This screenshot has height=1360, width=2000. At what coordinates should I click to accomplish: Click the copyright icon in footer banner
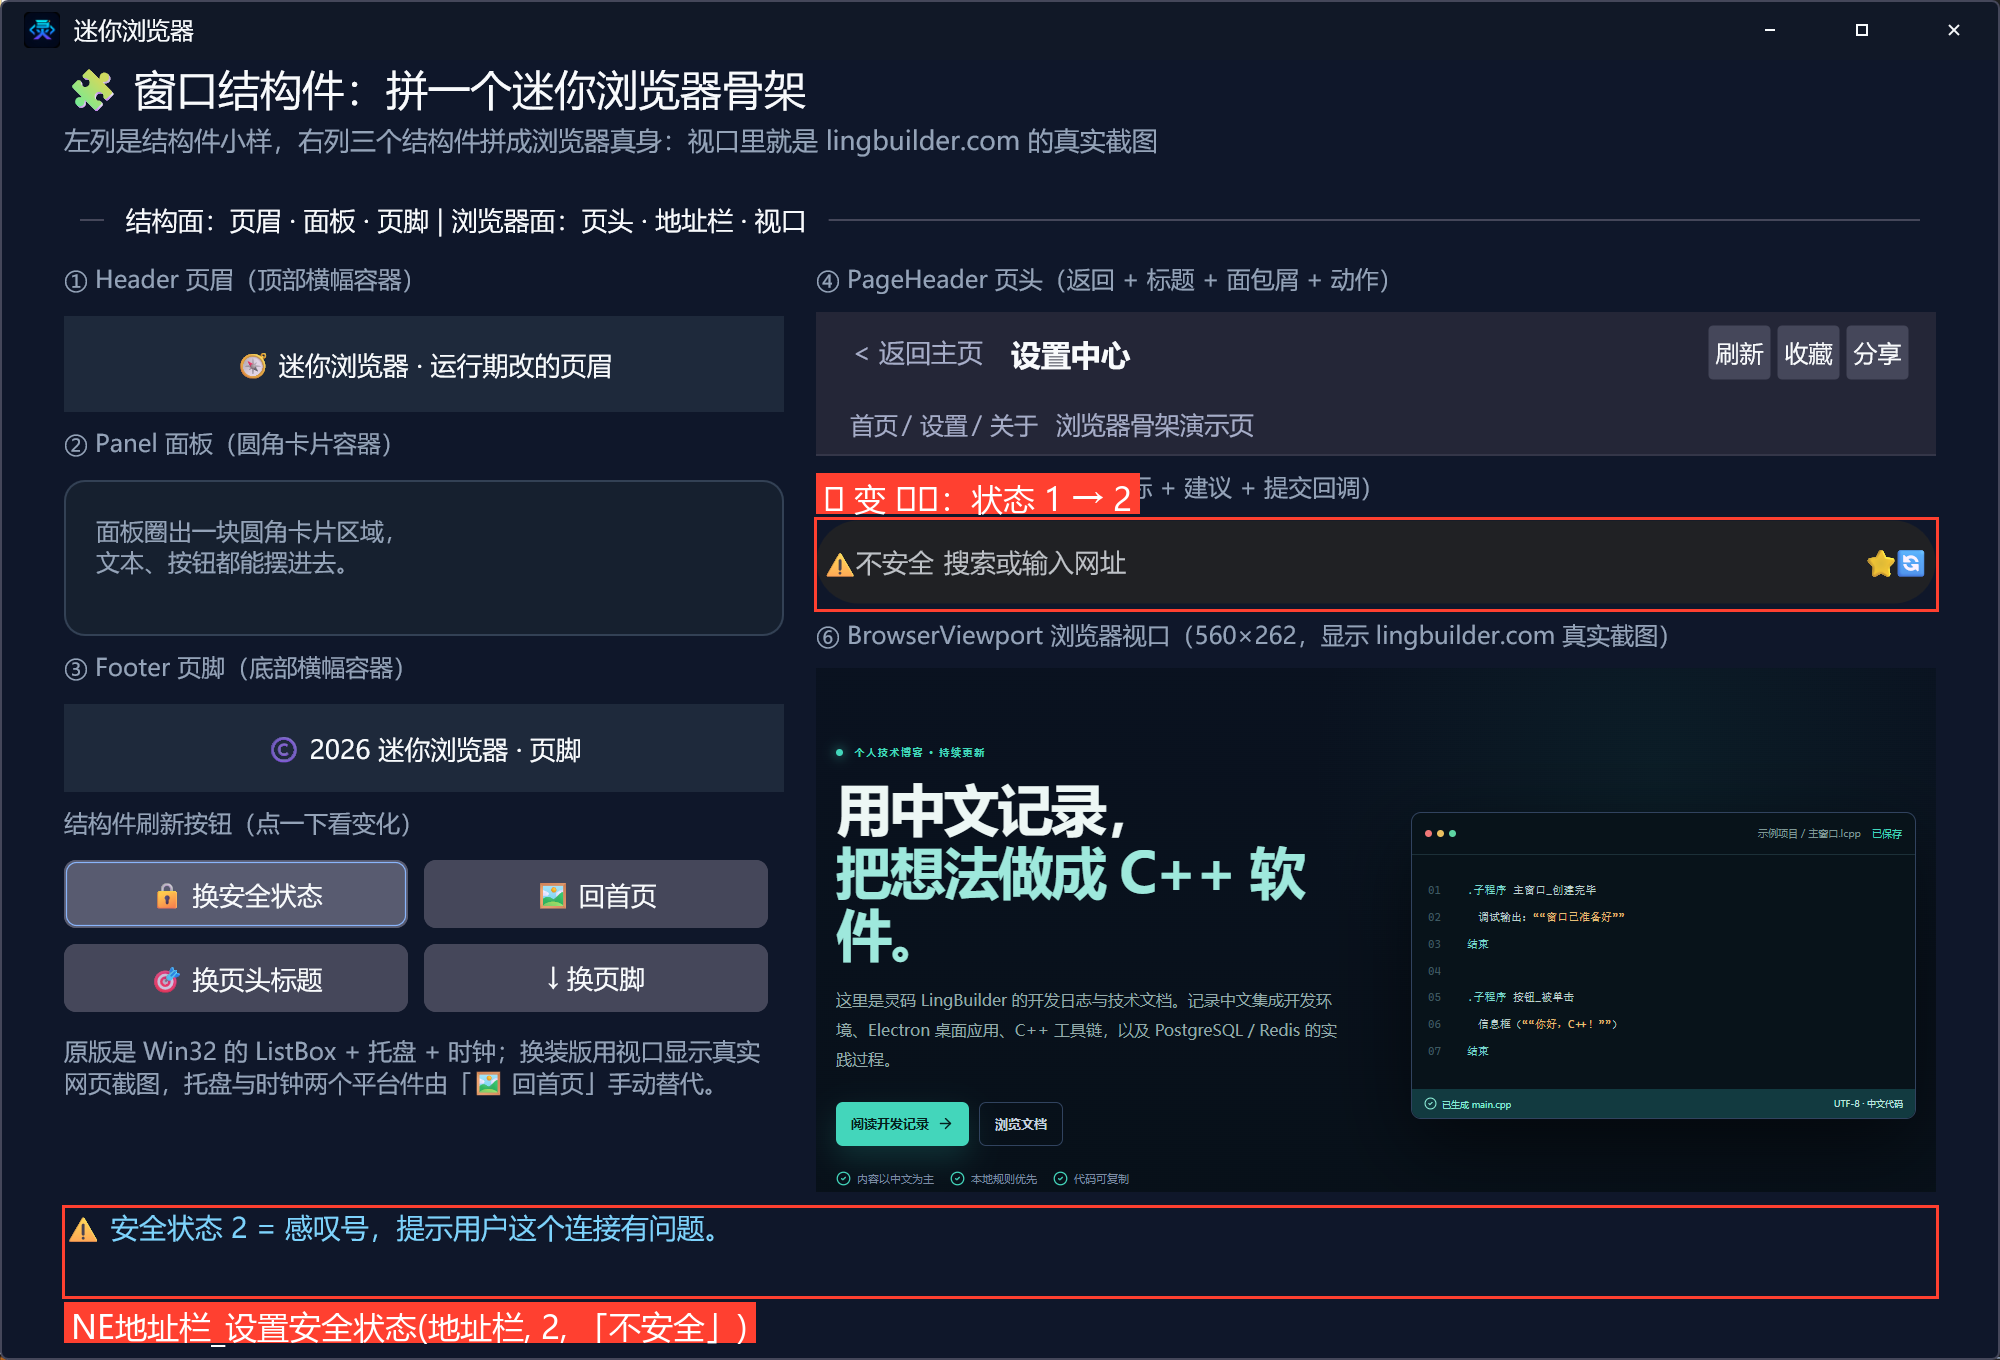(x=284, y=749)
